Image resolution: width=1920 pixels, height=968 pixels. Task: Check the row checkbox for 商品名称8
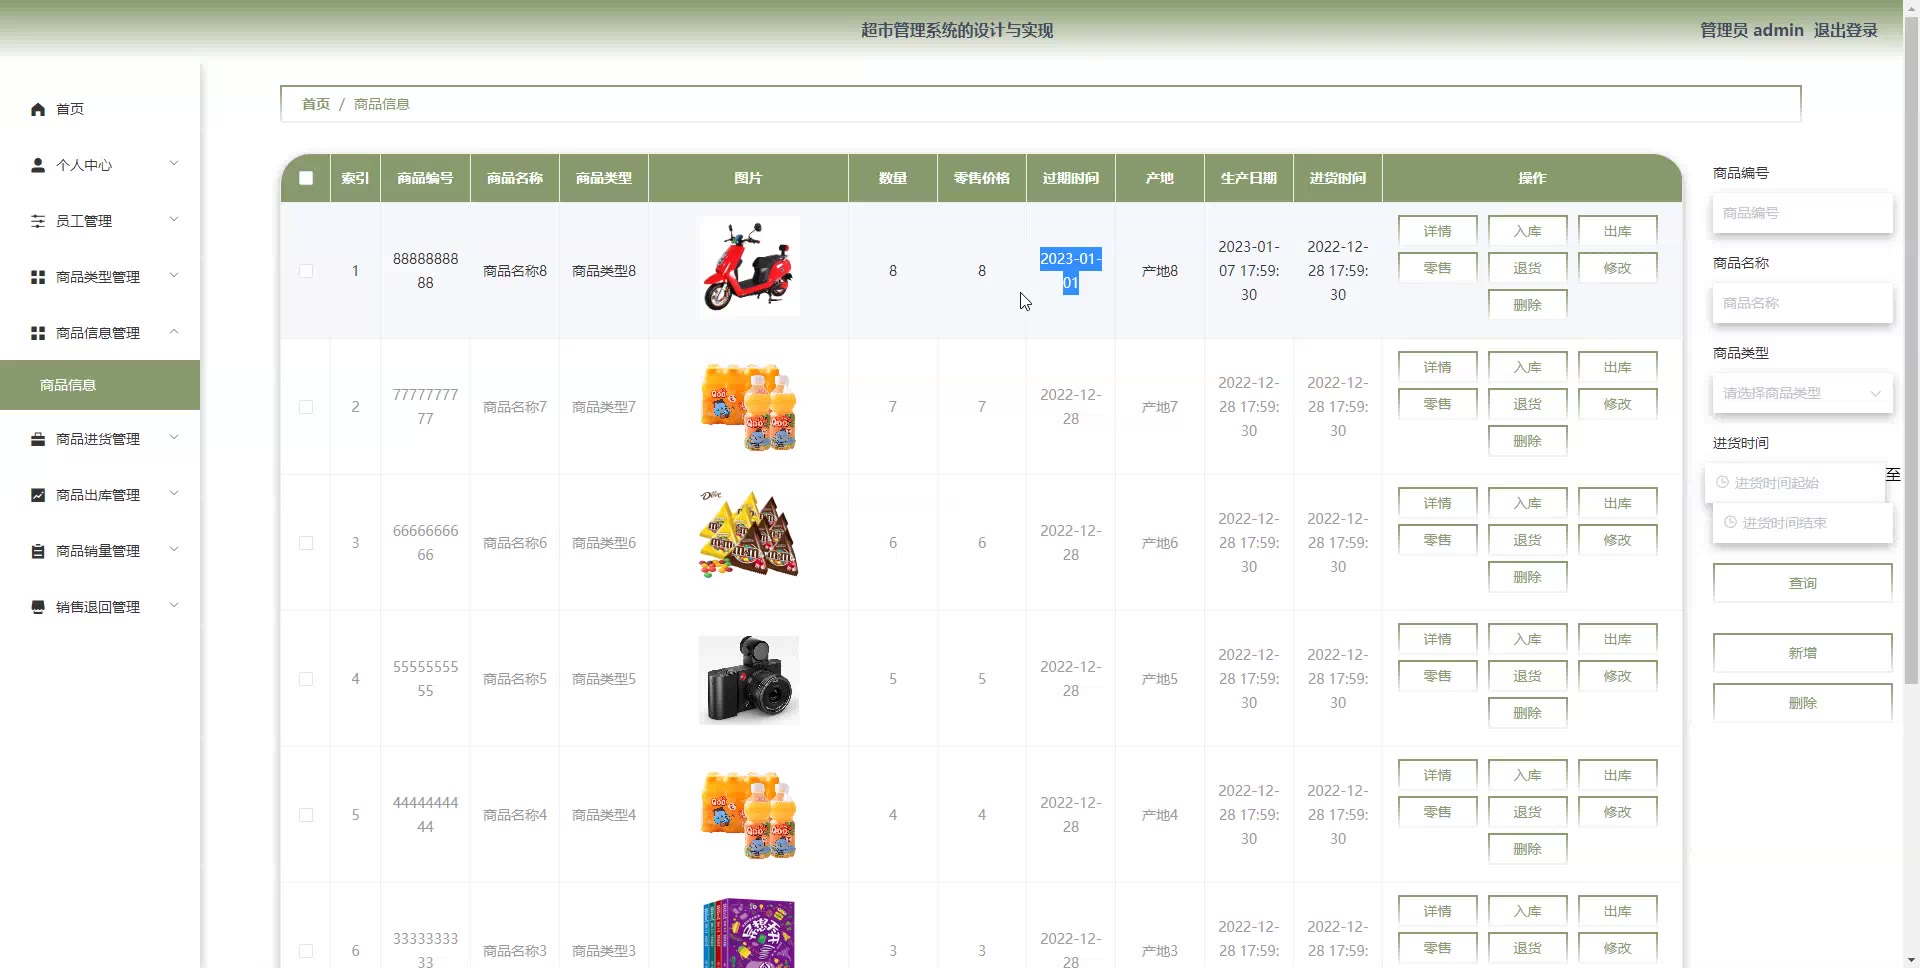[x=306, y=271]
